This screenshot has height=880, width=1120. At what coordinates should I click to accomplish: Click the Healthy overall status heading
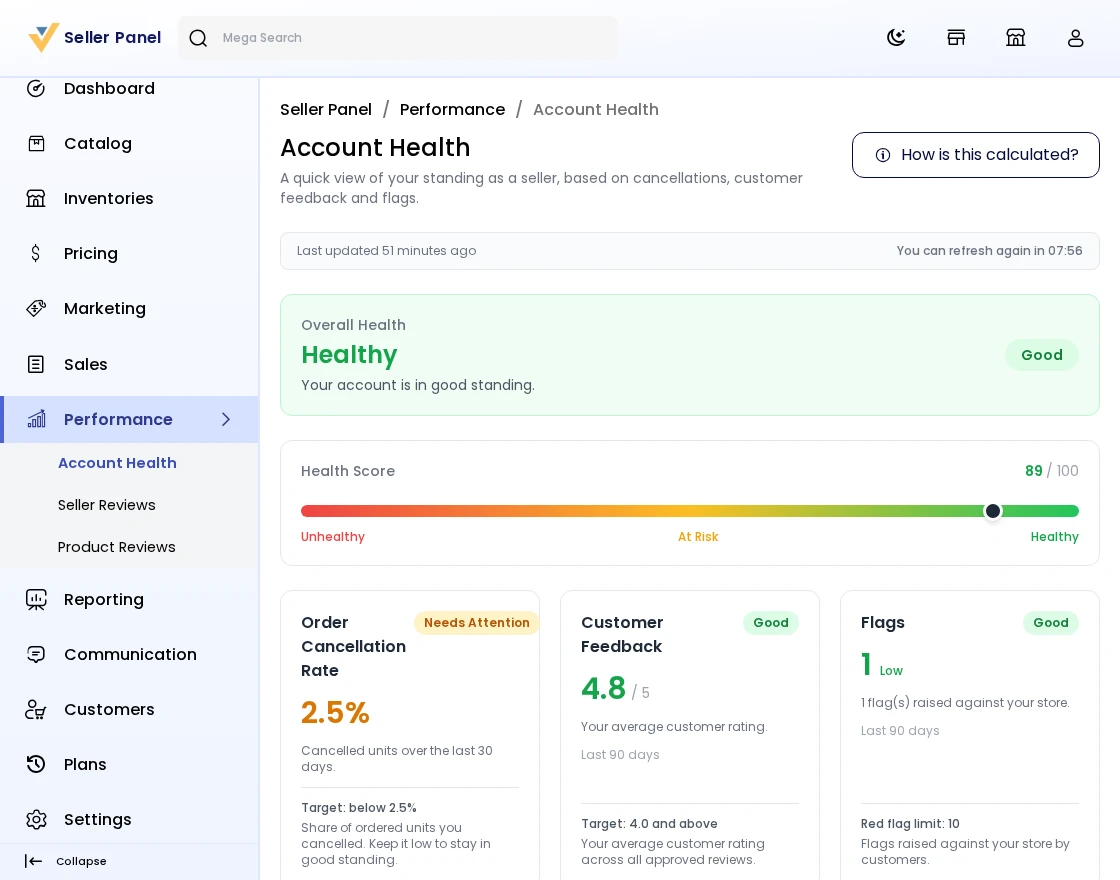349,355
